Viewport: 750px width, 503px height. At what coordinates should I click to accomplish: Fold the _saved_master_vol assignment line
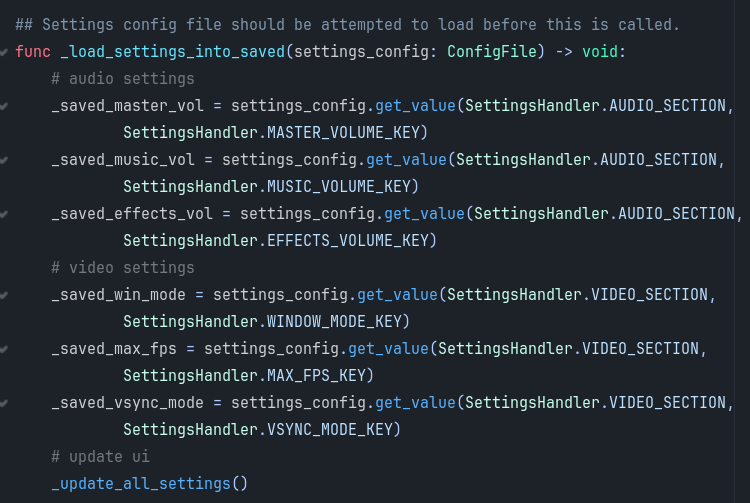coord(3,106)
